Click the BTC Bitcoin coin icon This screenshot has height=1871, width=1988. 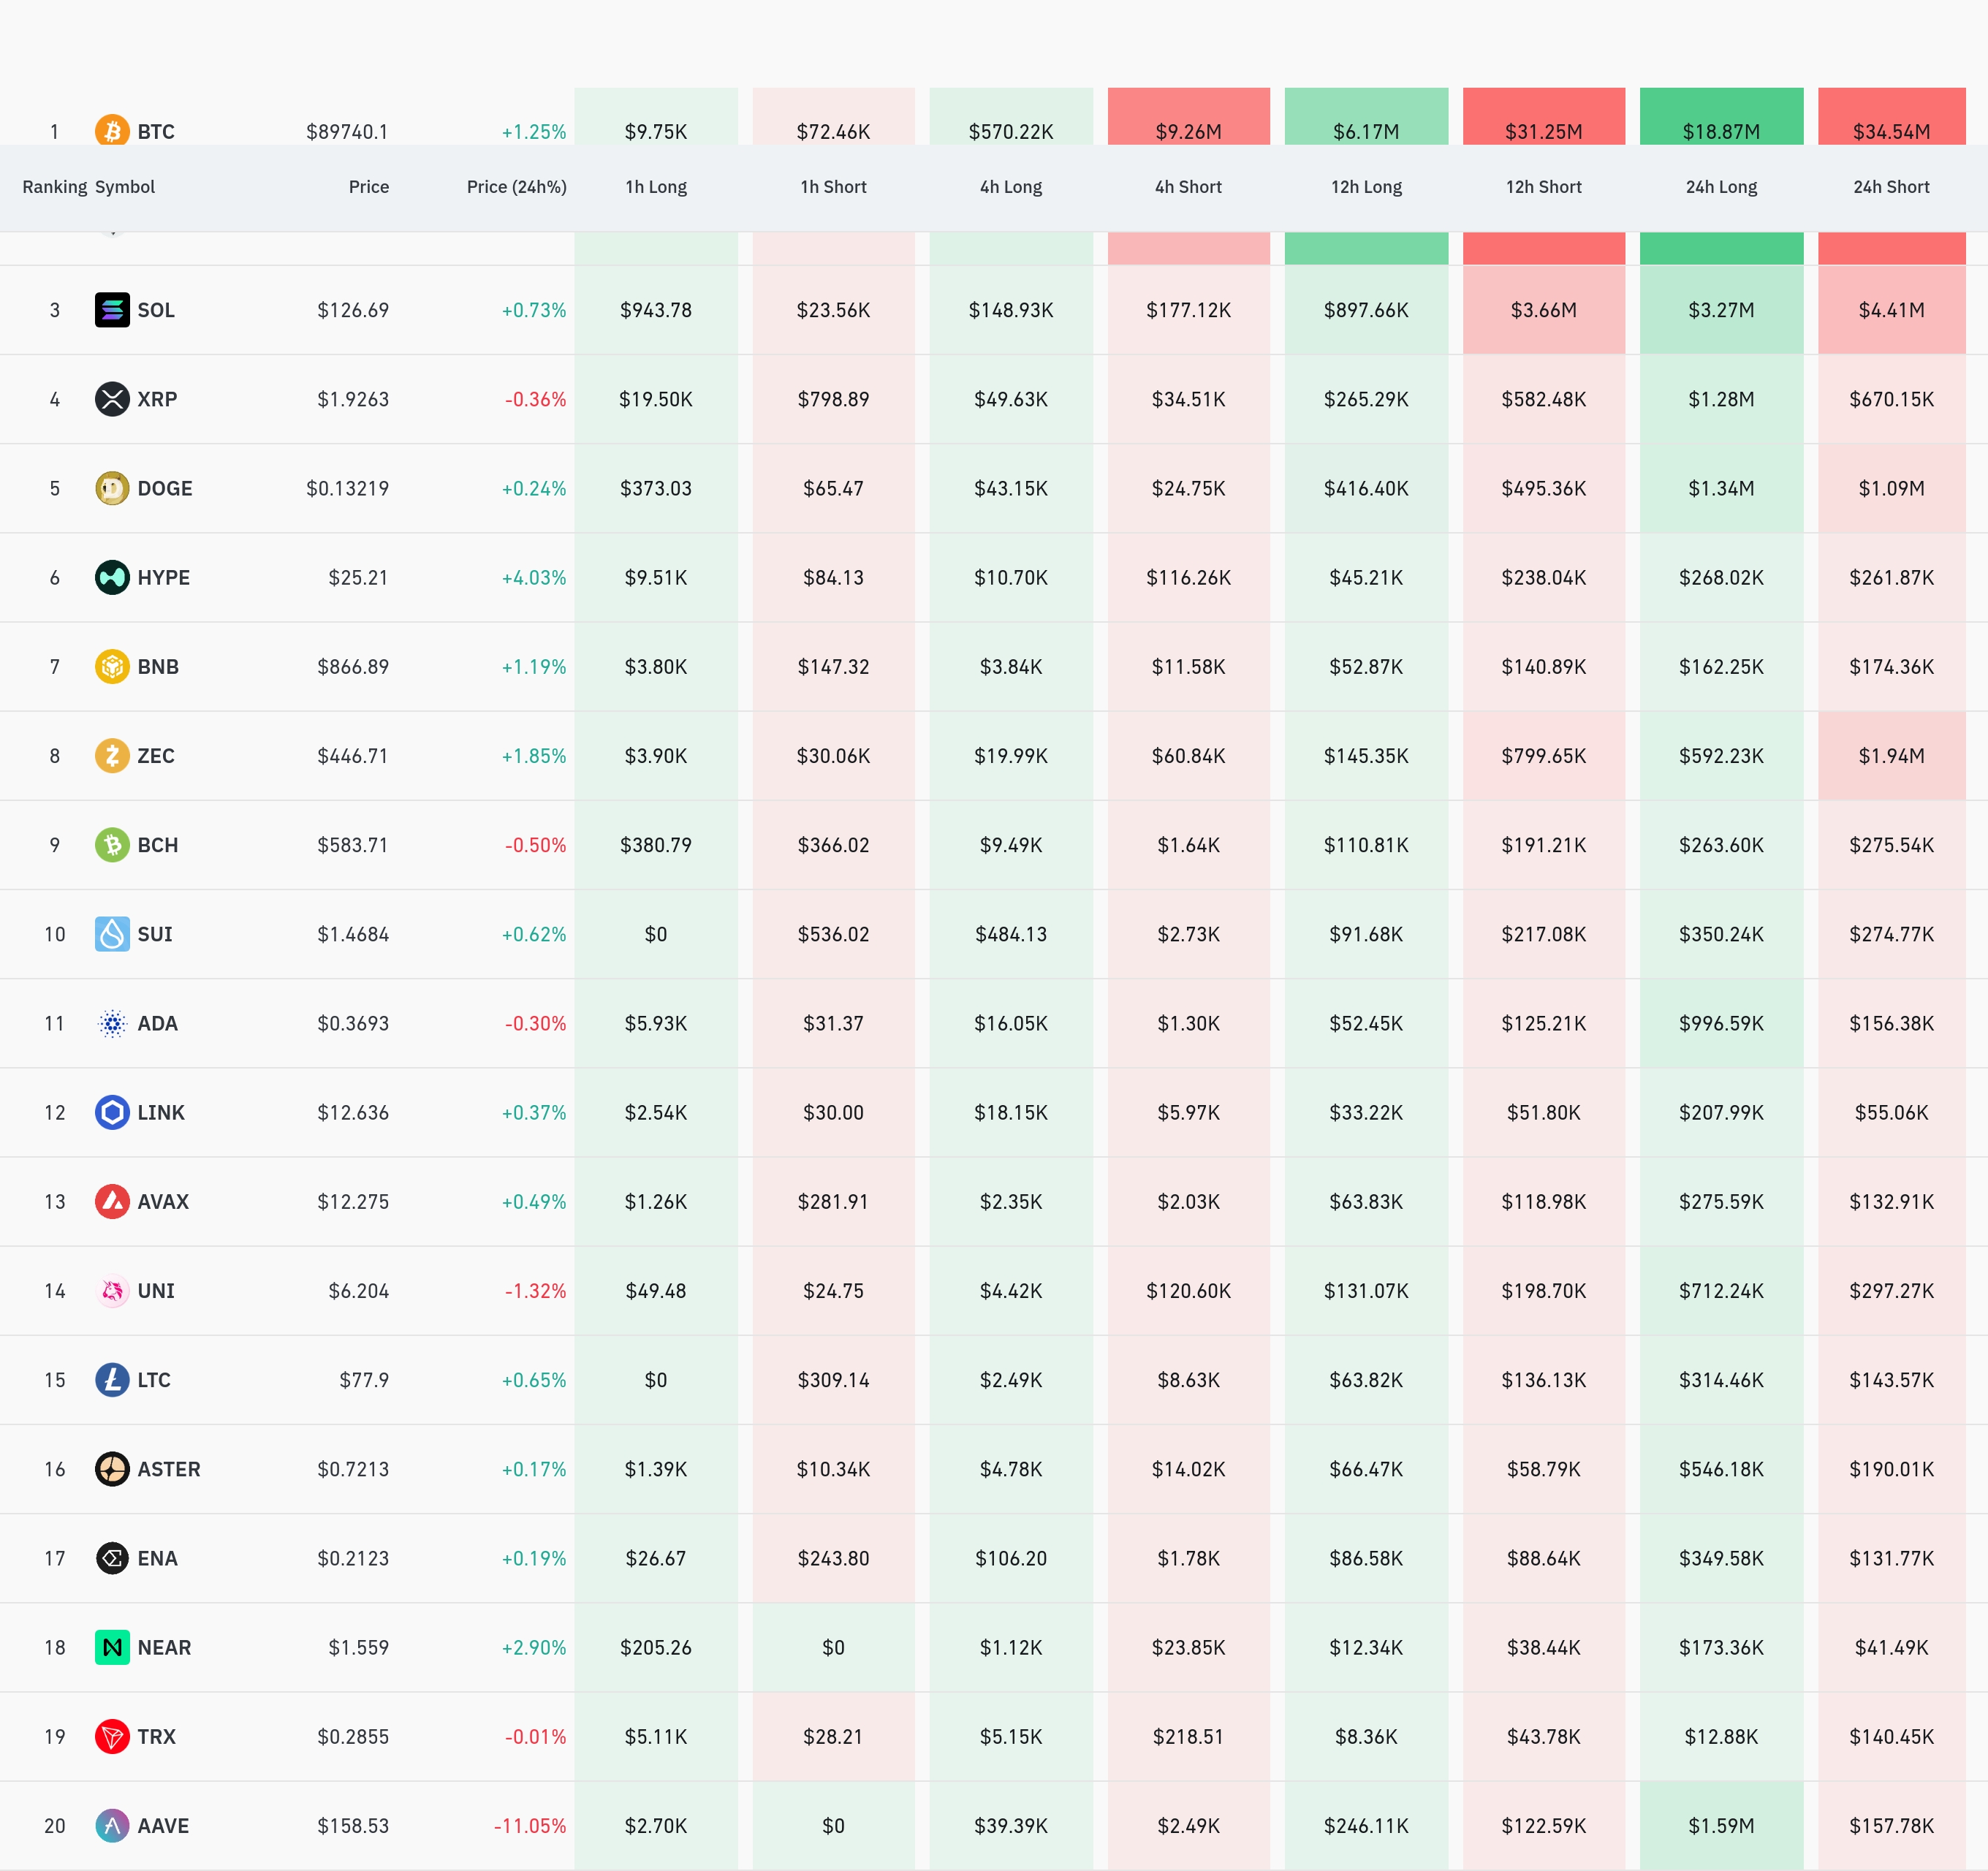point(112,130)
